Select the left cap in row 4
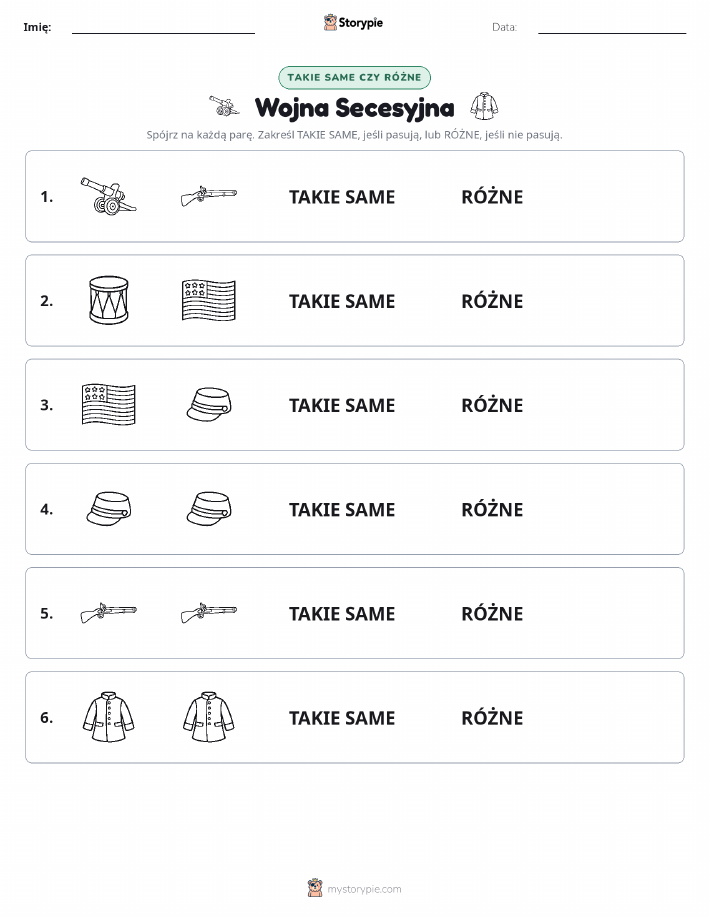This screenshot has height=917, width=709. click(x=108, y=508)
